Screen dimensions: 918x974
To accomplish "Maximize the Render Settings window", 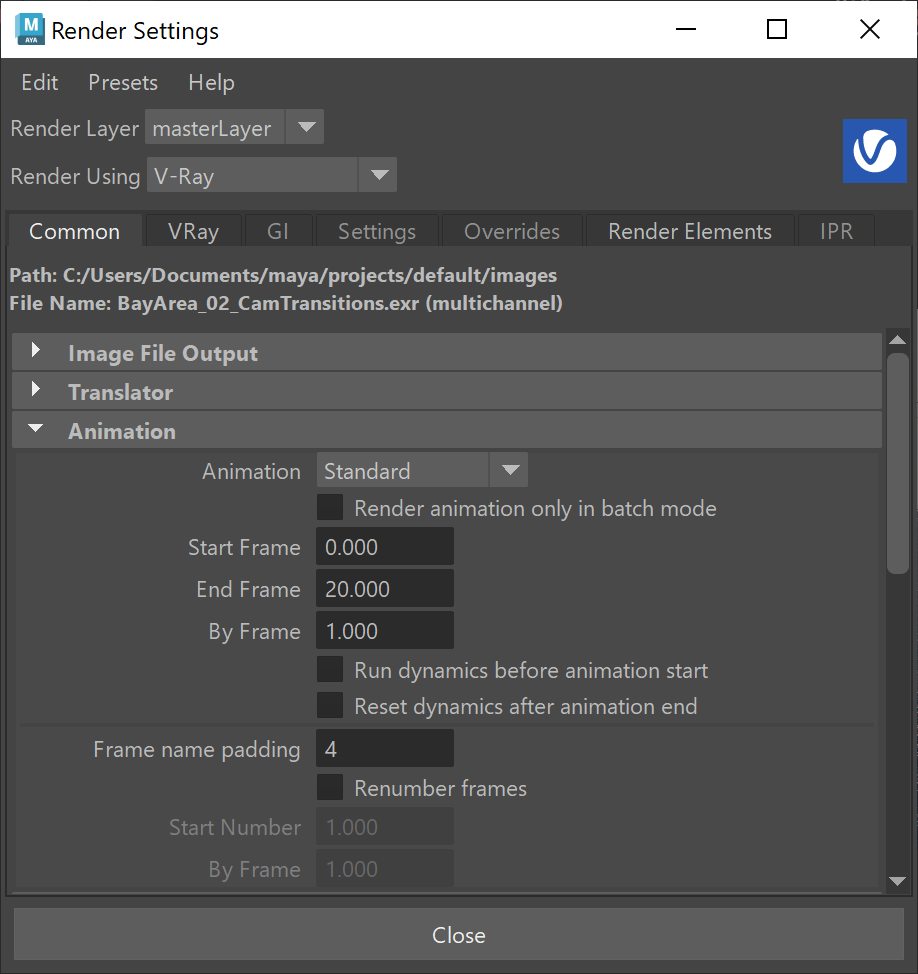I will tap(777, 29).
